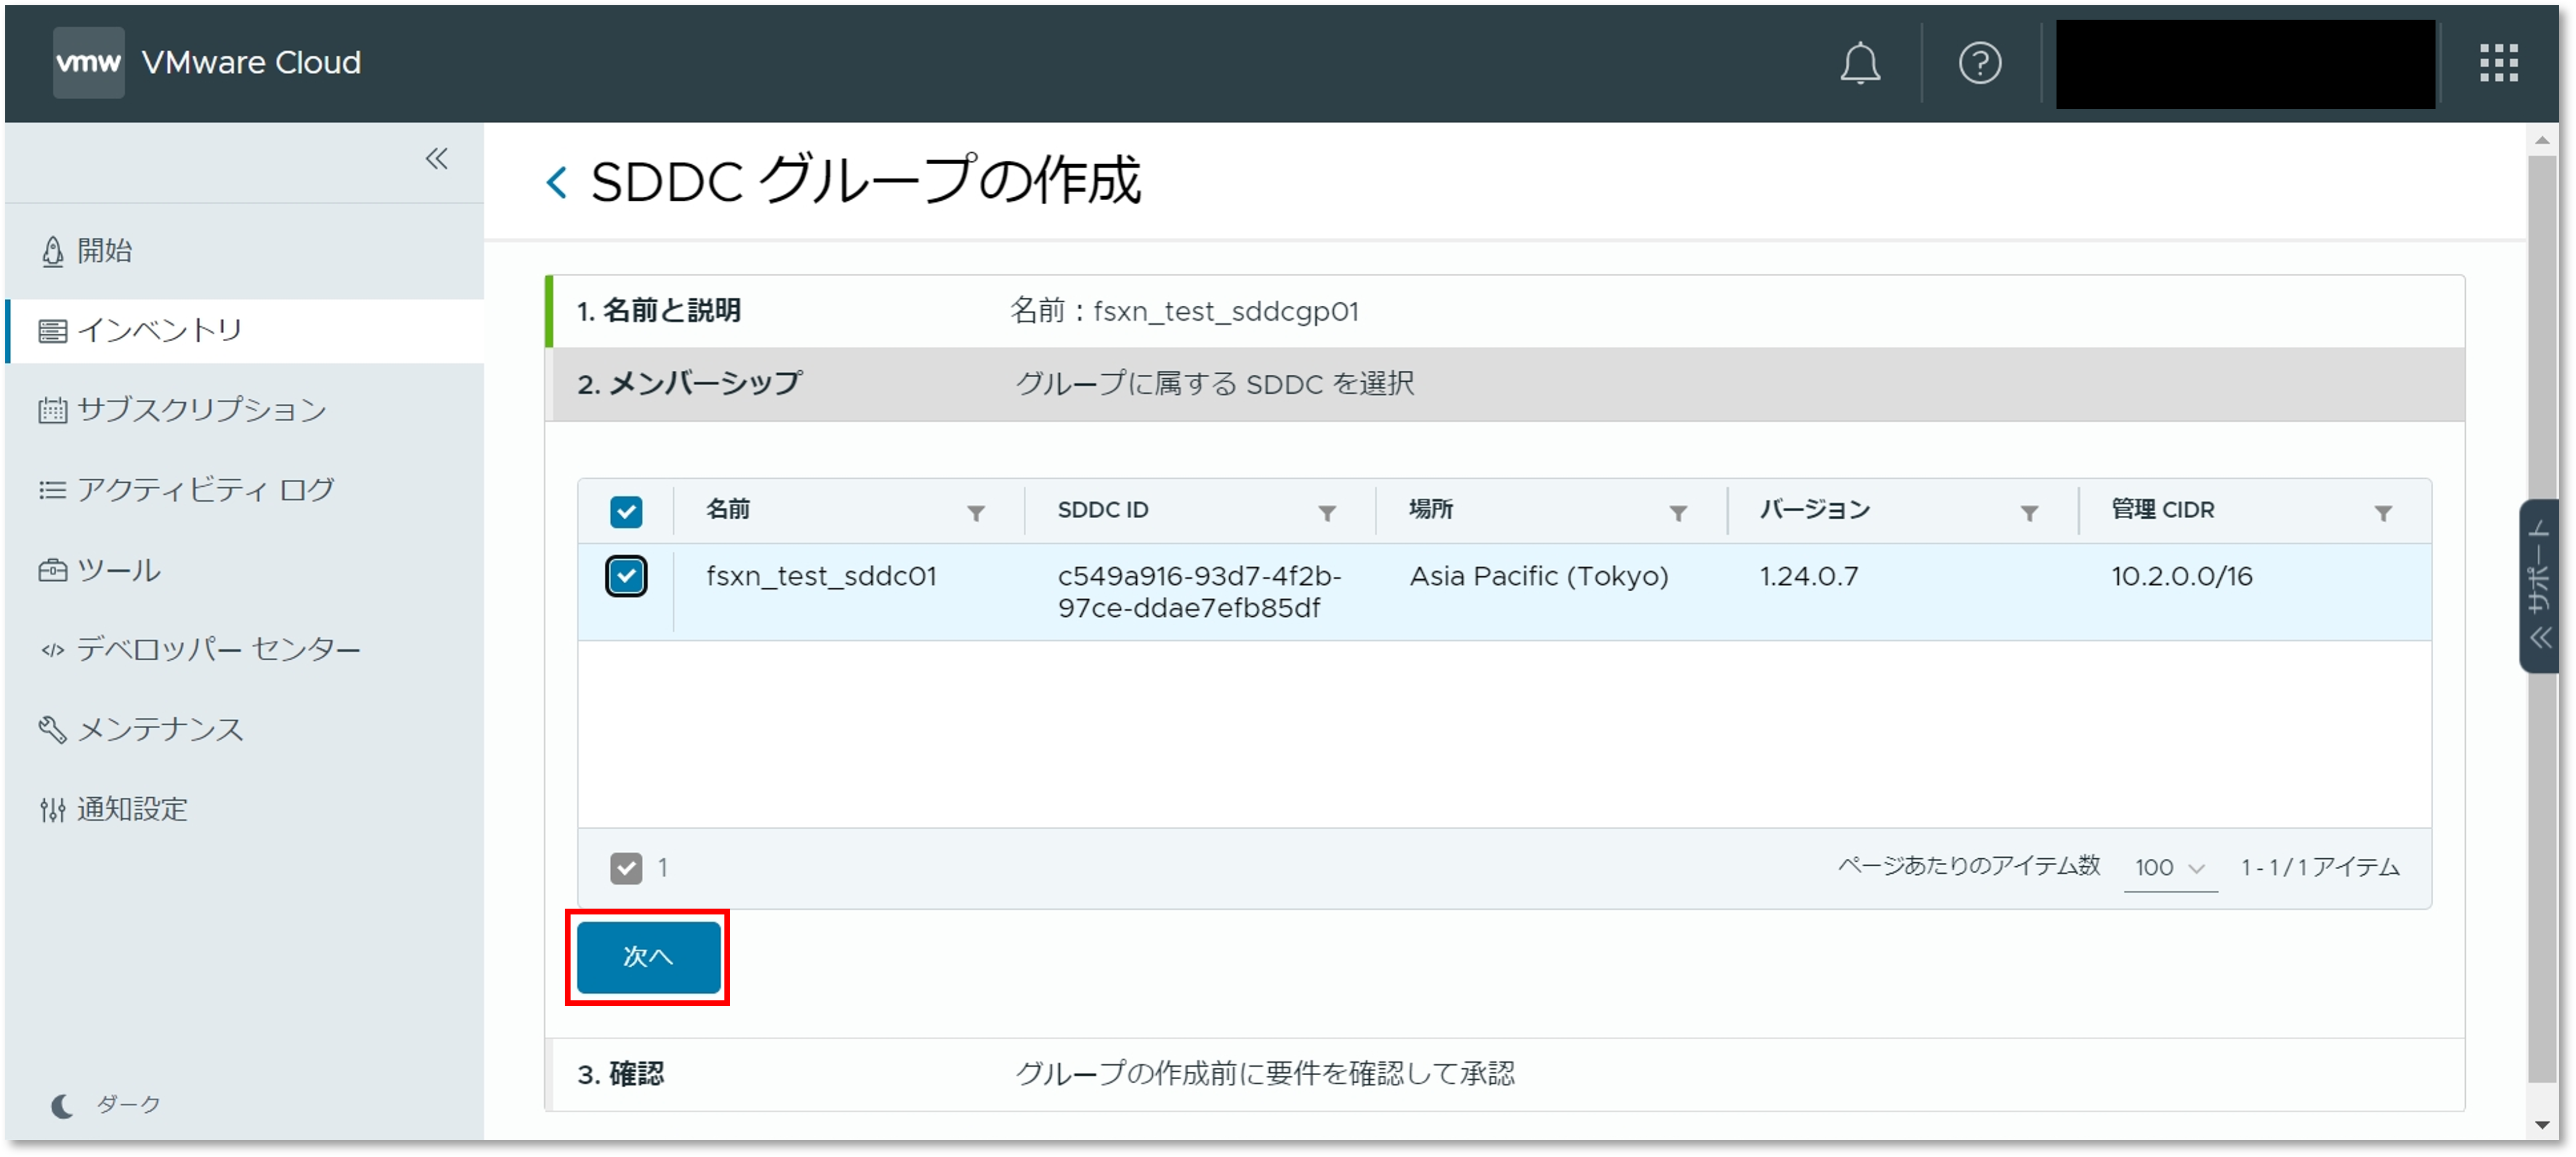Screen dimensions: 2576x1157
Task: Go back using the arrow beside SDDC グループの作成
Action: click(x=557, y=182)
